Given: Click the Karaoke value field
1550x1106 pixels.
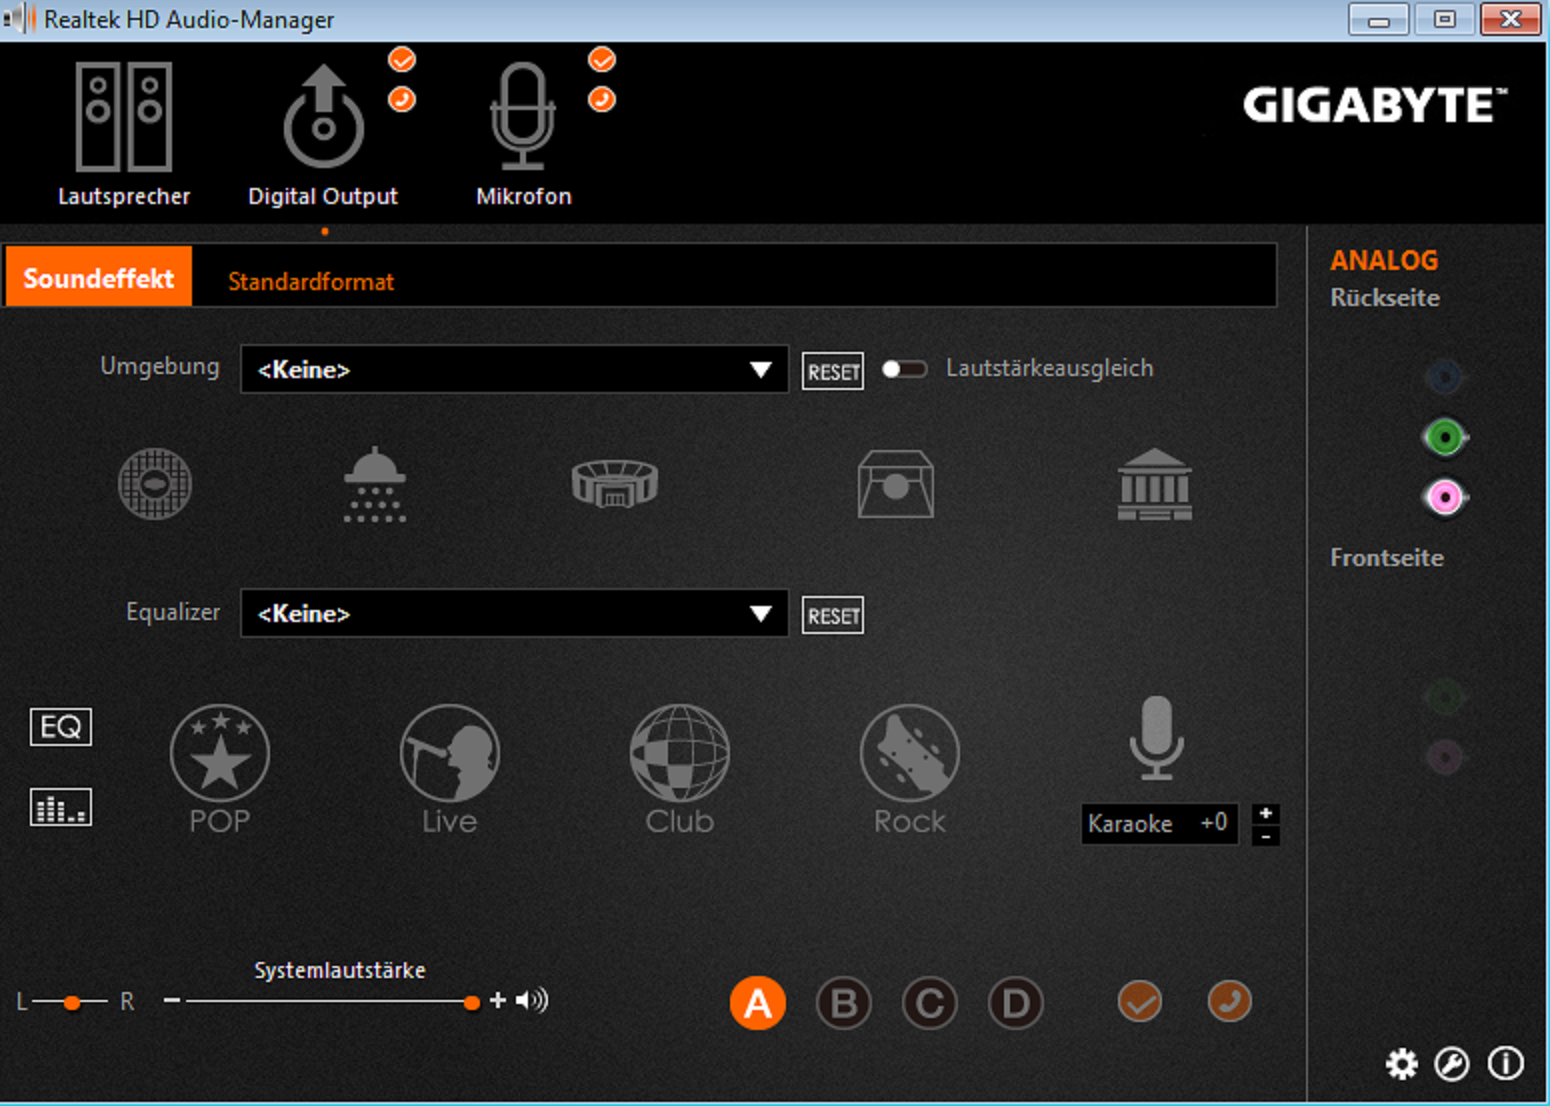Looking at the screenshot, I should [x=1160, y=824].
